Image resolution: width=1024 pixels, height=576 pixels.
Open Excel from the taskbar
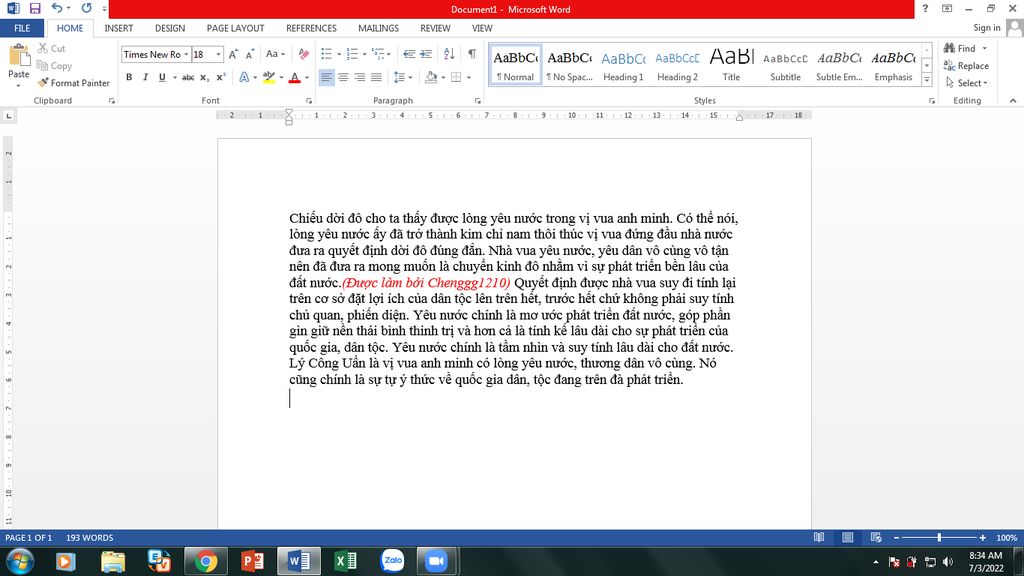coord(345,562)
